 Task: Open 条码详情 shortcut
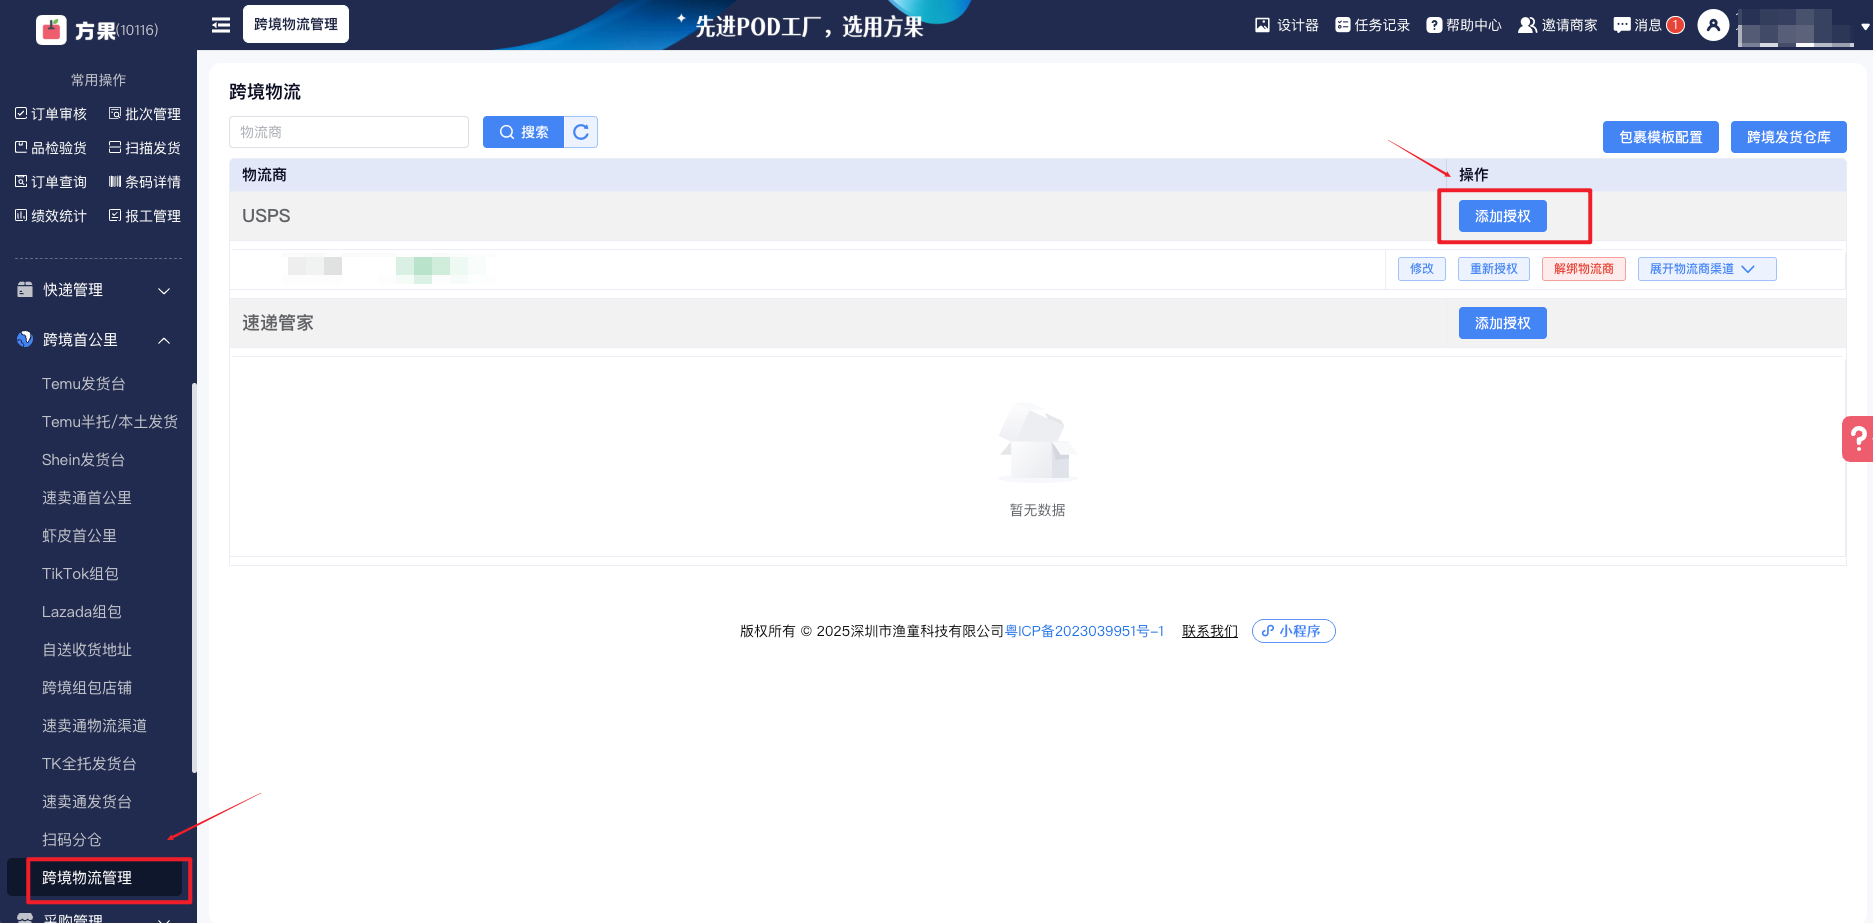click(145, 182)
